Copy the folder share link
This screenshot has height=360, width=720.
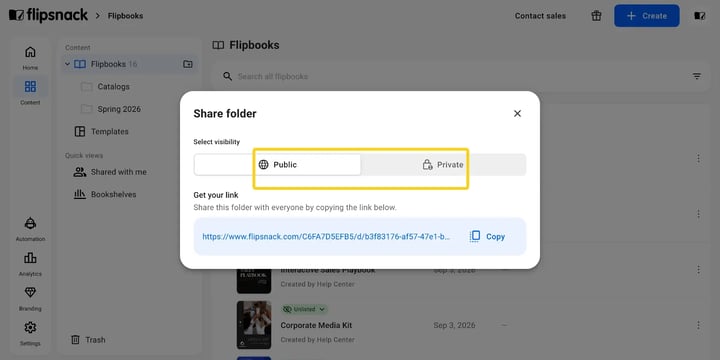487,236
